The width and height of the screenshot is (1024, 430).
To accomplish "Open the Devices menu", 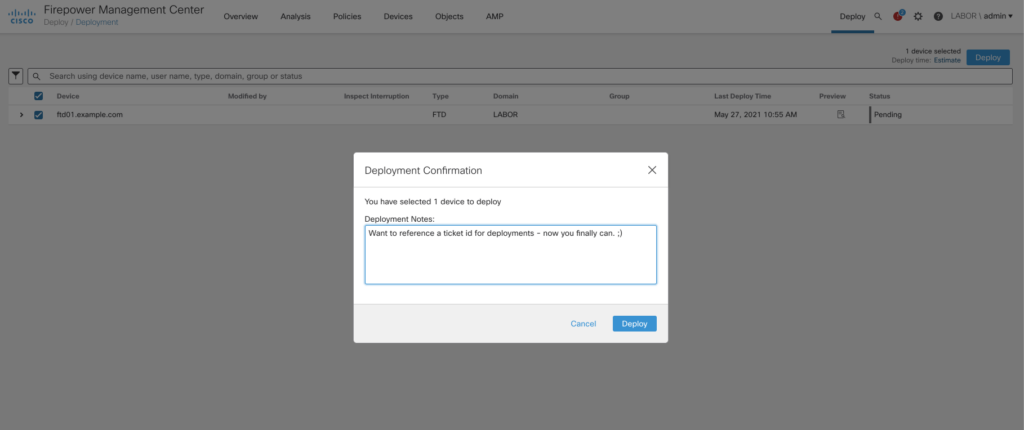I will pyautogui.click(x=398, y=16).
